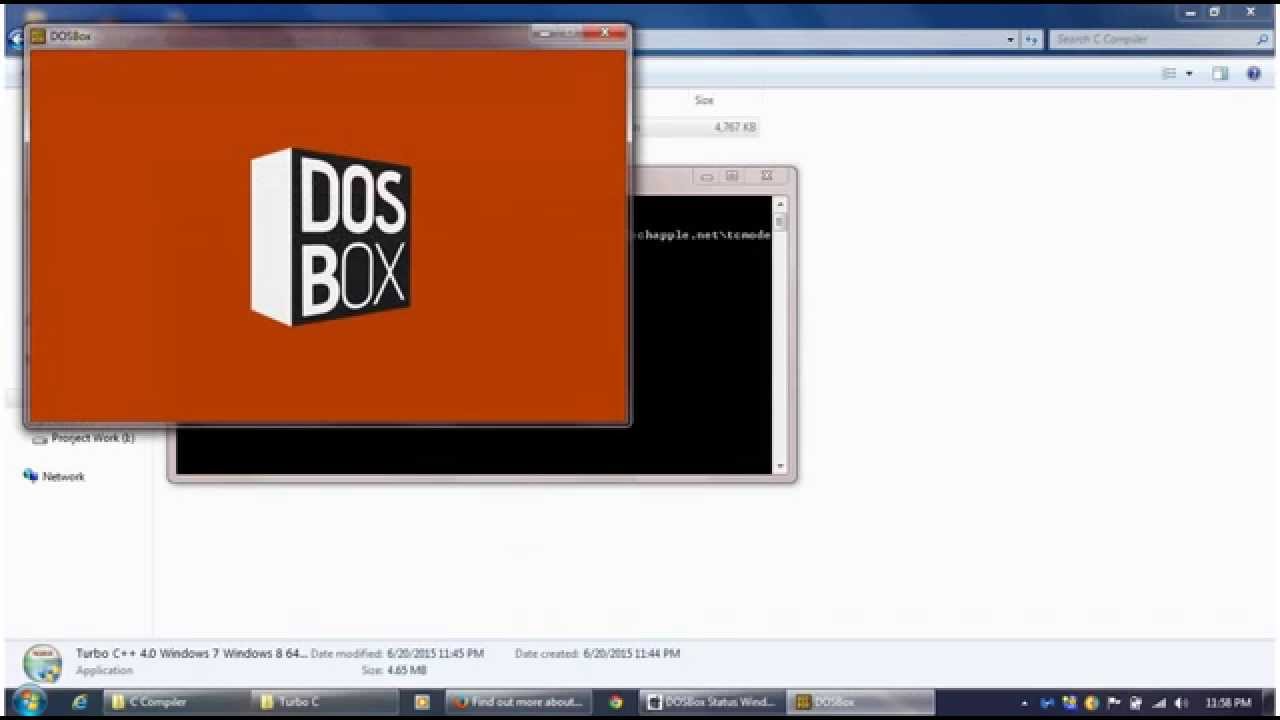Select Network in the navigation pane
Screen dimensions: 1280x720
55,477
